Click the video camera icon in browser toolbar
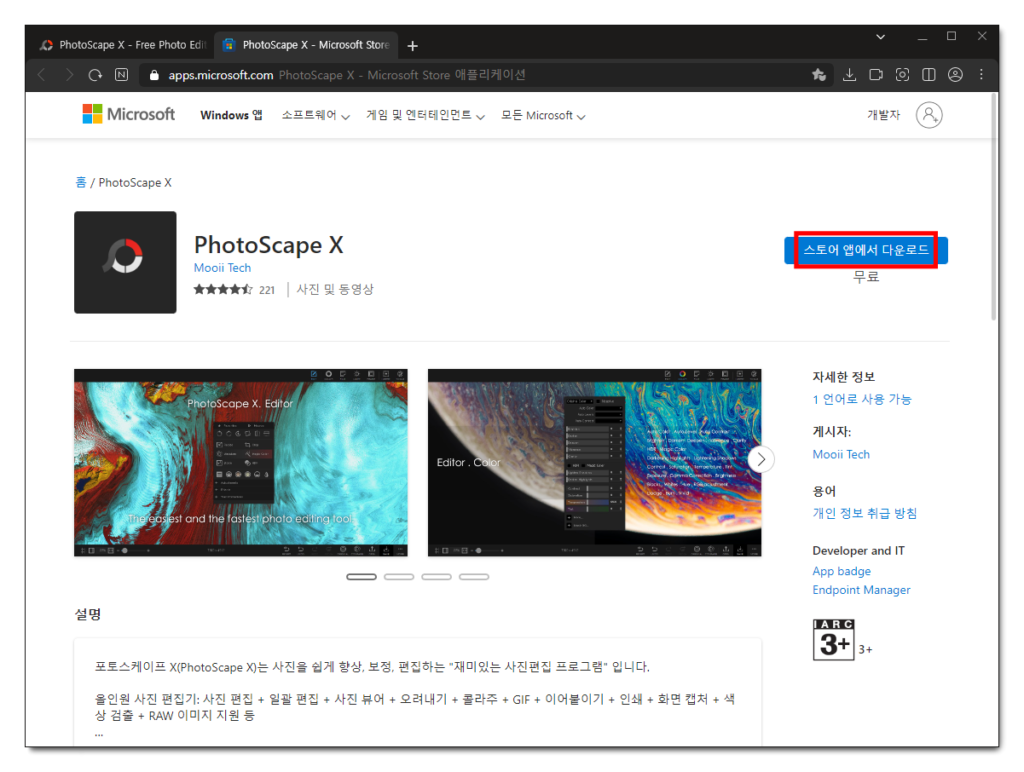1024x772 pixels. pyautogui.click(x=876, y=74)
